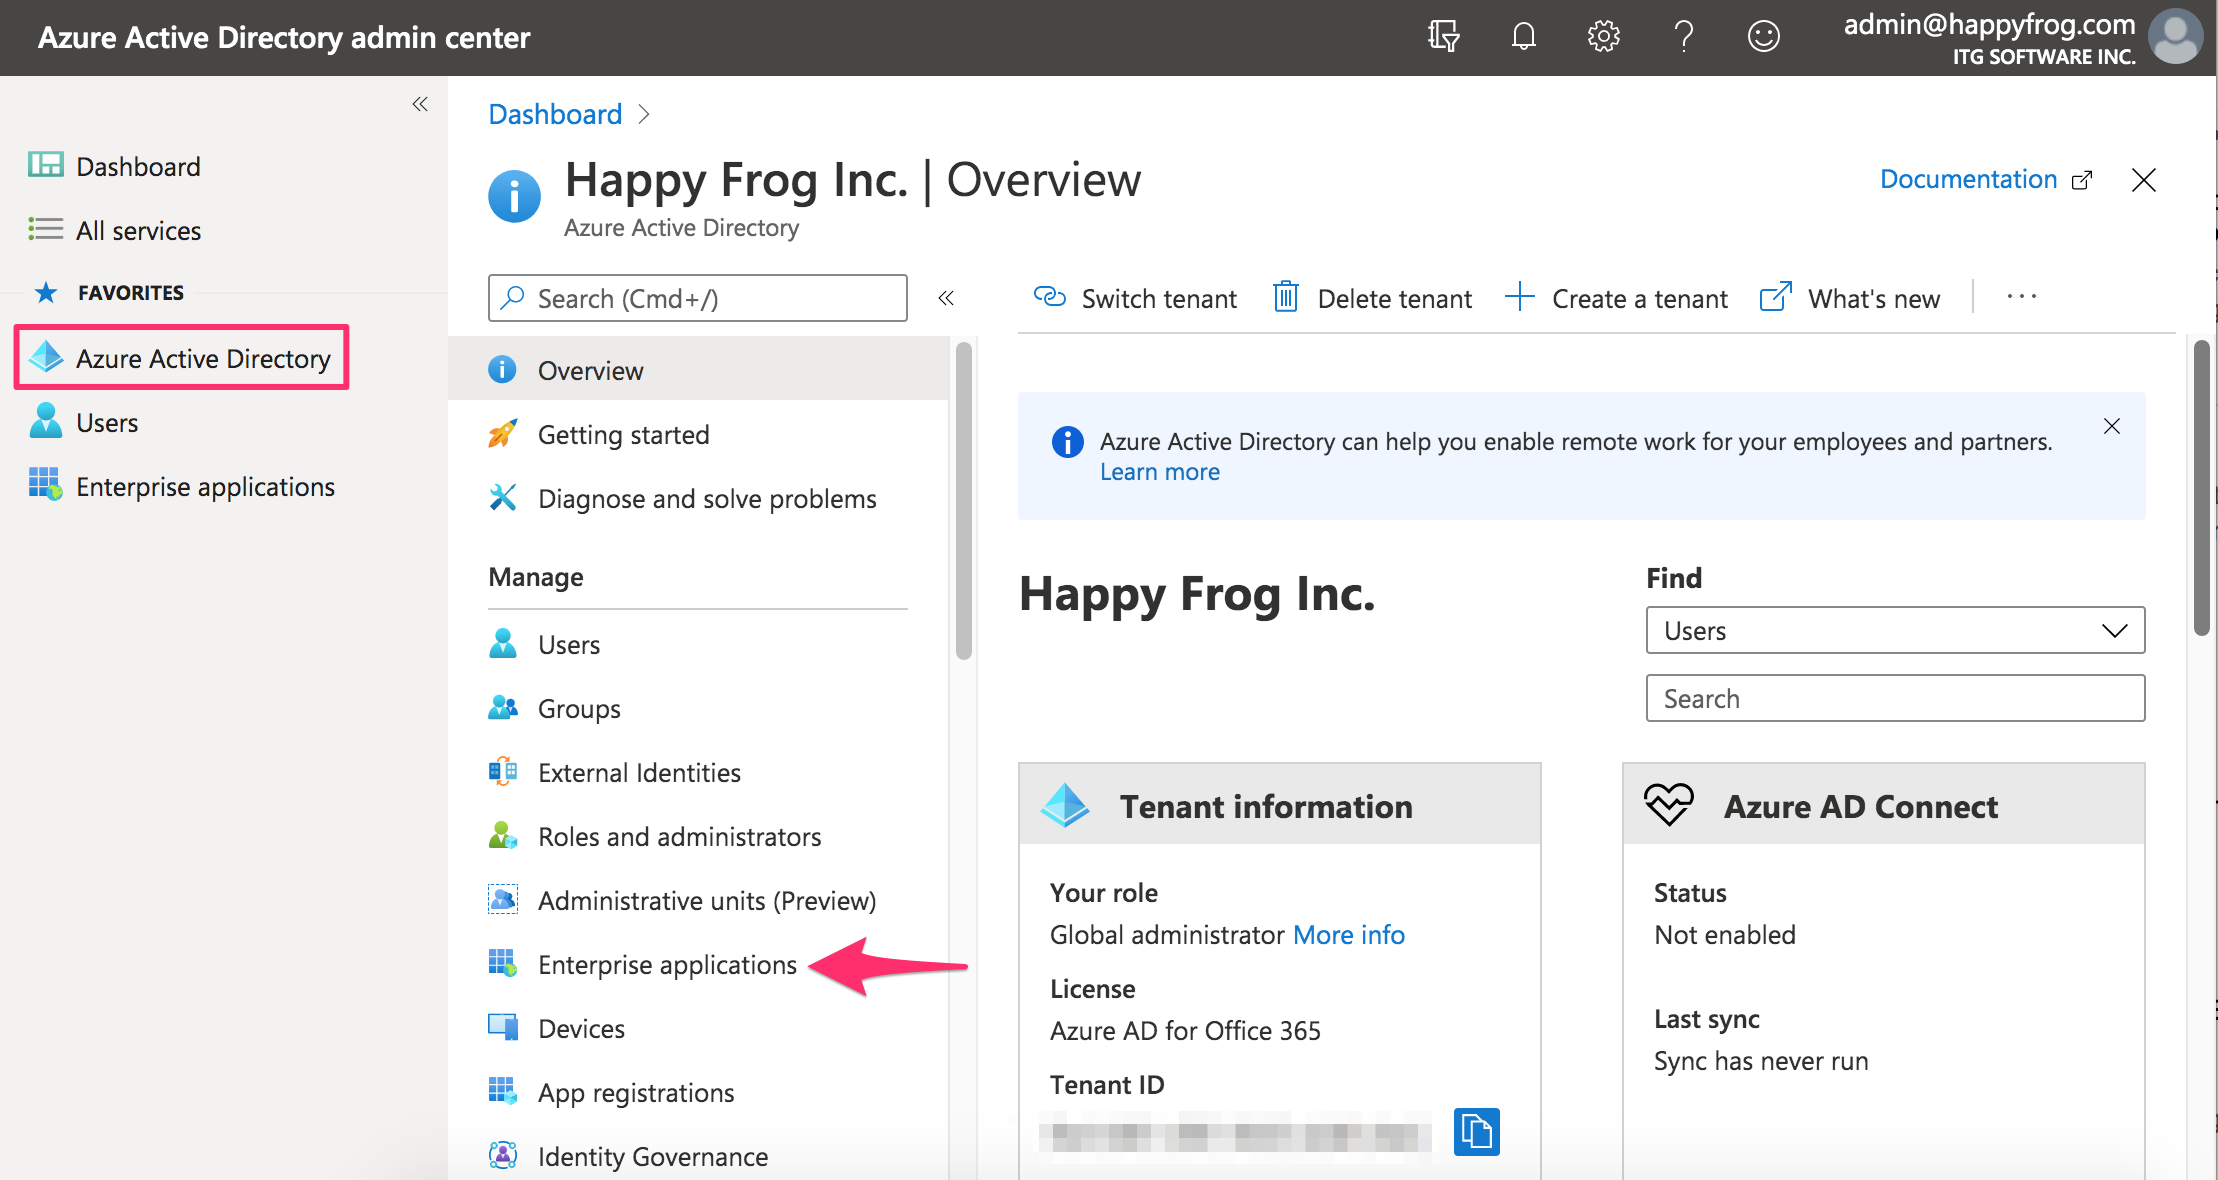Open portal settings gear

(1603, 37)
